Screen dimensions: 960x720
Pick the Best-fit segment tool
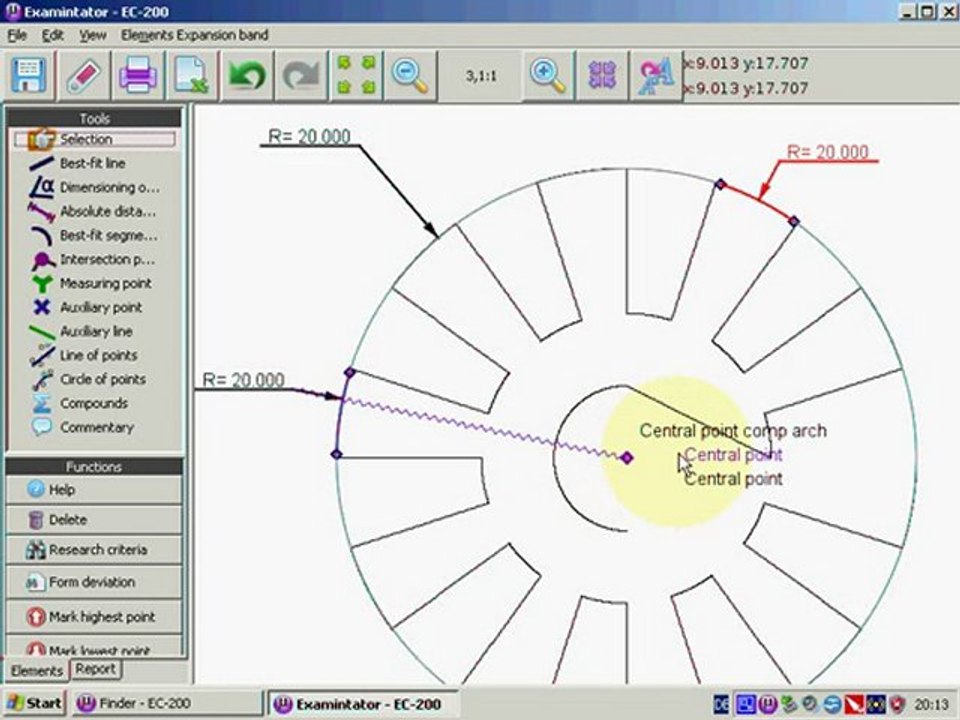coord(95,235)
